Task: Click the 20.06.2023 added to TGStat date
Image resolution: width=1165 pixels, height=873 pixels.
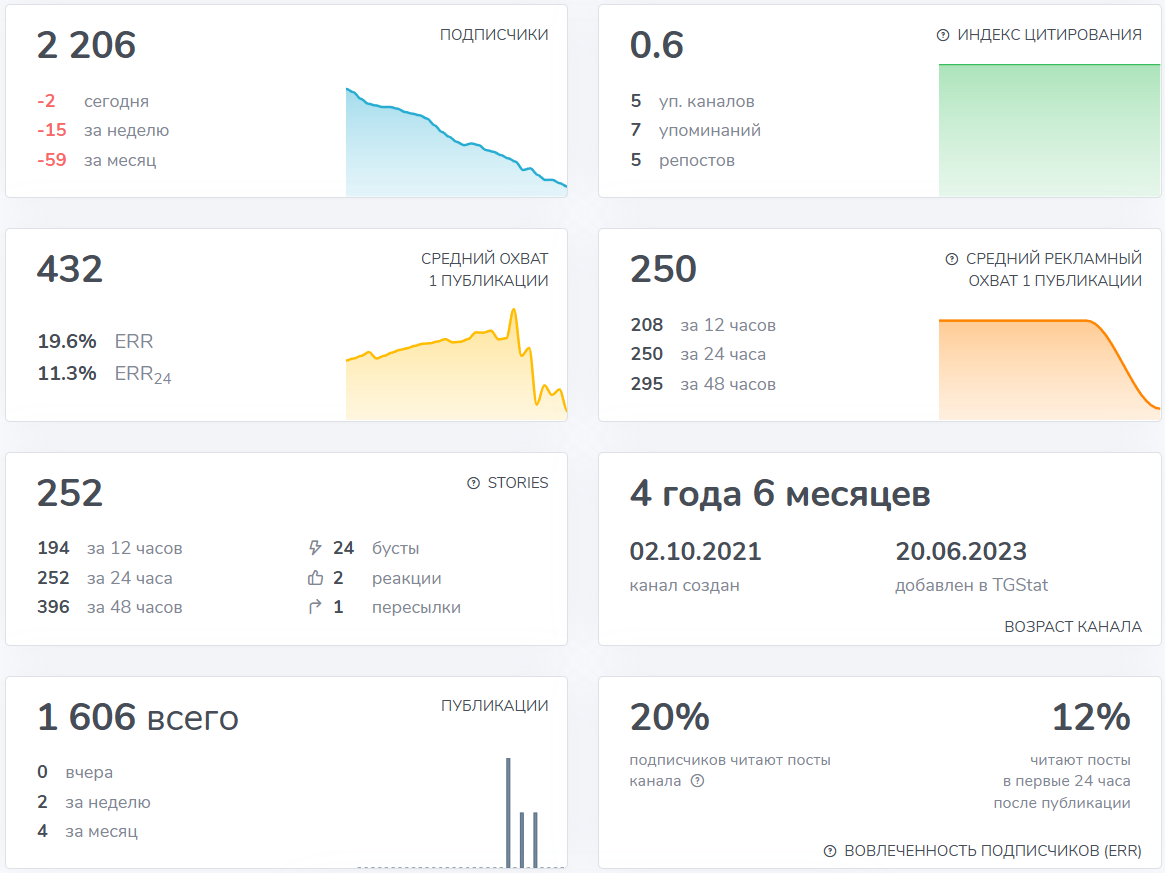Action: pos(960,551)
